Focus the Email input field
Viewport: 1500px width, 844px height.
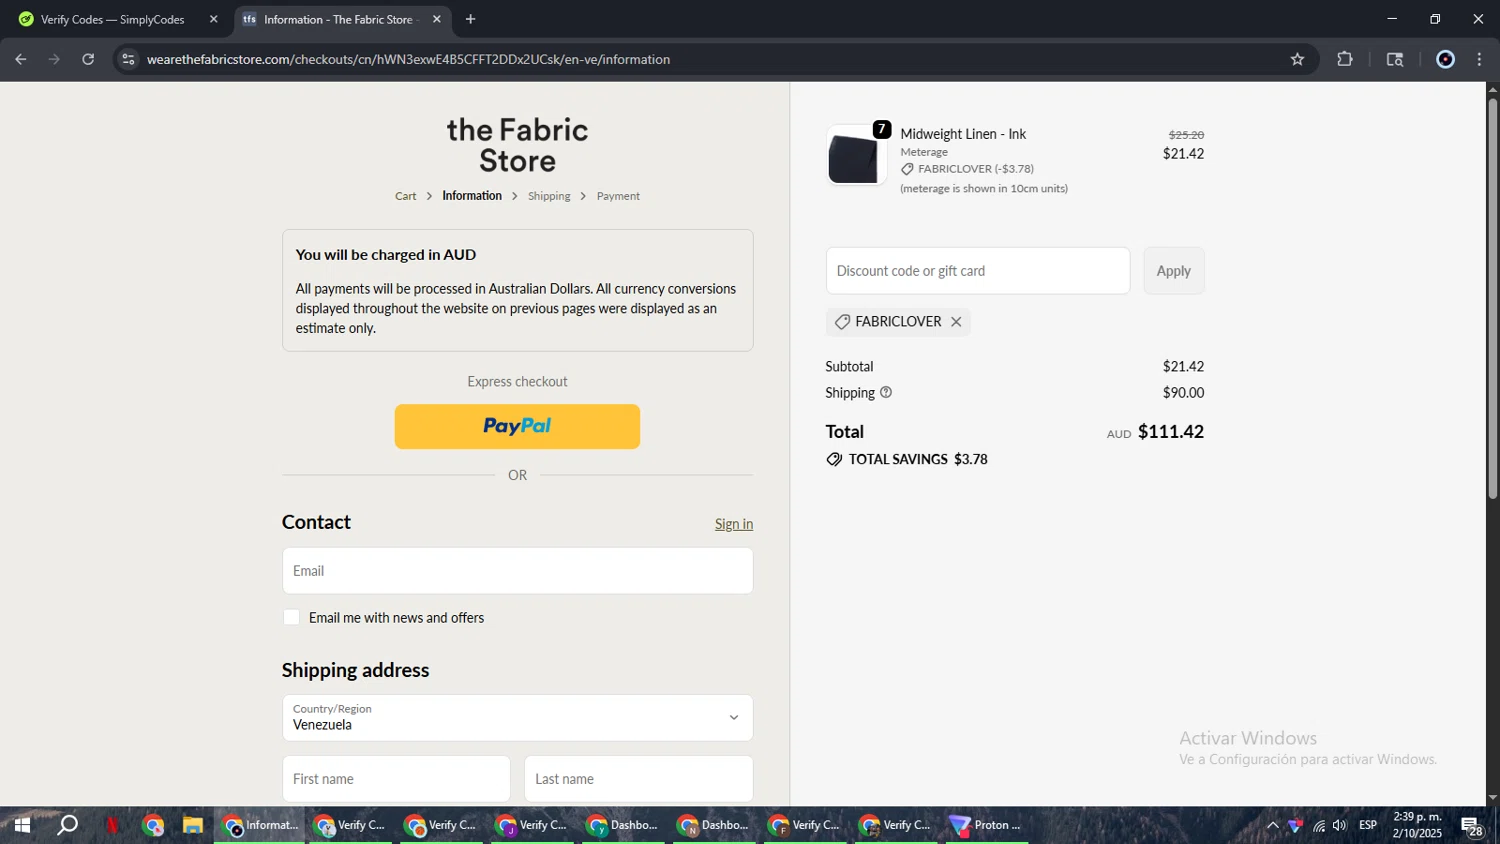coord(517,571)
